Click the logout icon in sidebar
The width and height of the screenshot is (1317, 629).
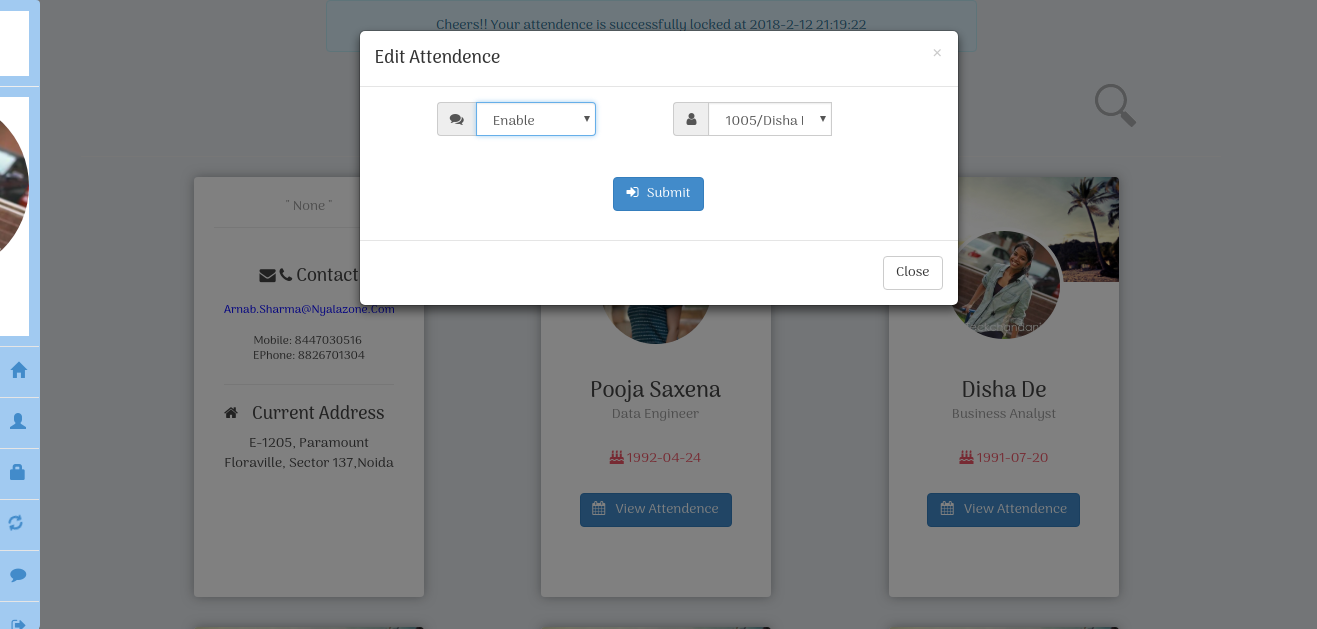point(18,624)
